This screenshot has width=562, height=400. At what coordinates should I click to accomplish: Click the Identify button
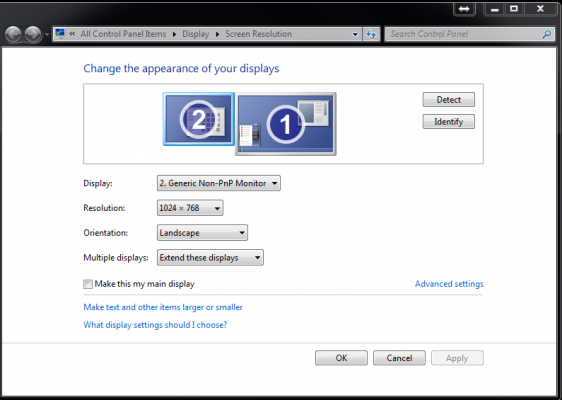(x=448, y=122)
